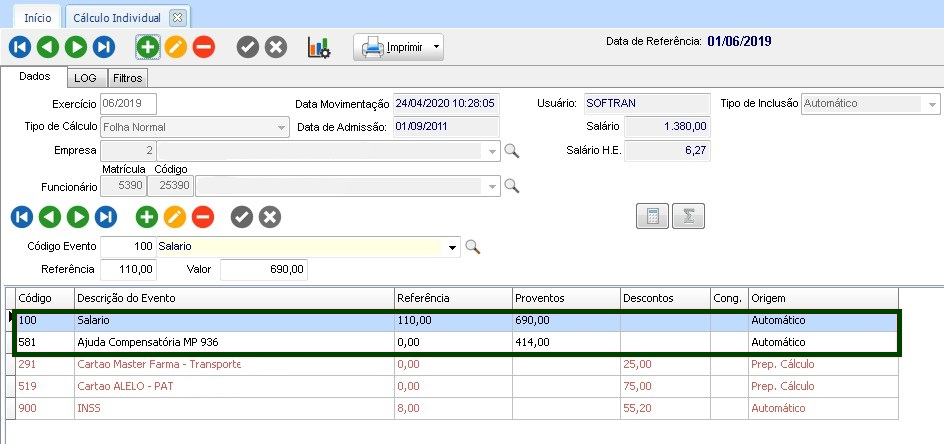This screenshot has height=444, width=944.
Task: Go to first record in top toolbar
Action: pyautogui.click(x=20, y=47)
